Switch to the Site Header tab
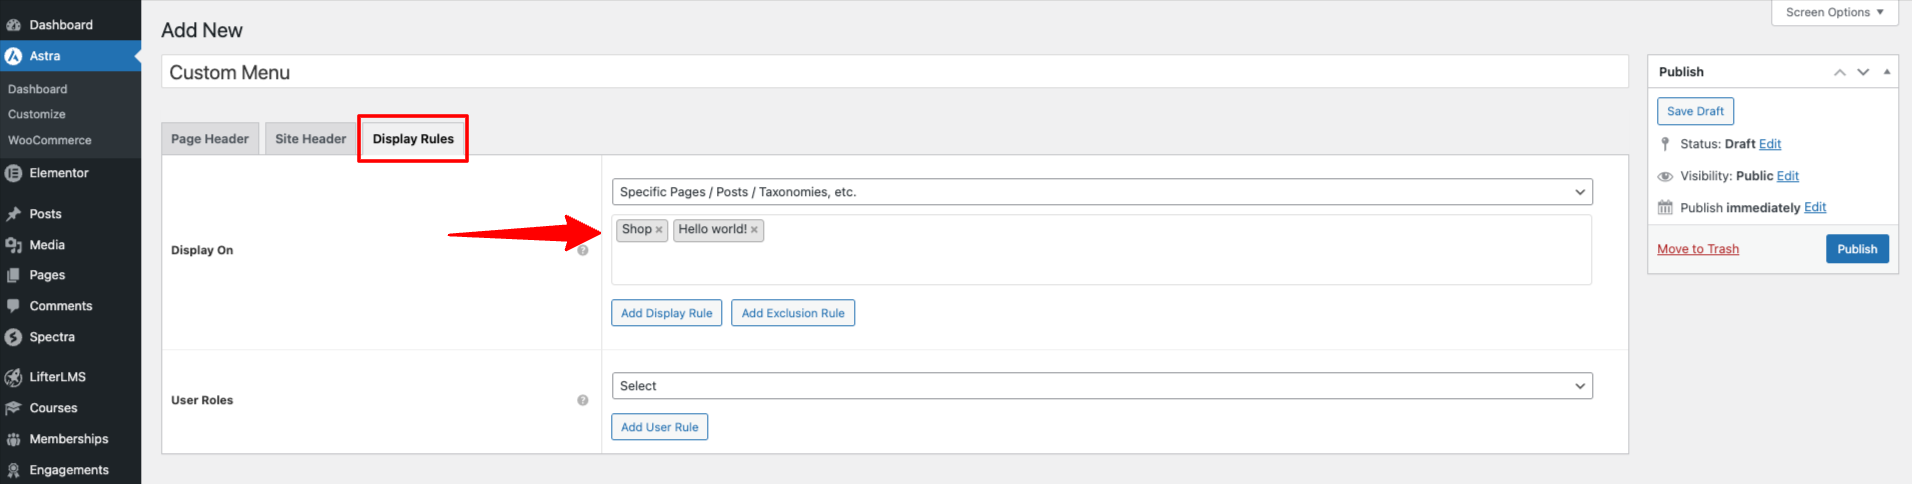1912x484 pixels. [310, 139]
